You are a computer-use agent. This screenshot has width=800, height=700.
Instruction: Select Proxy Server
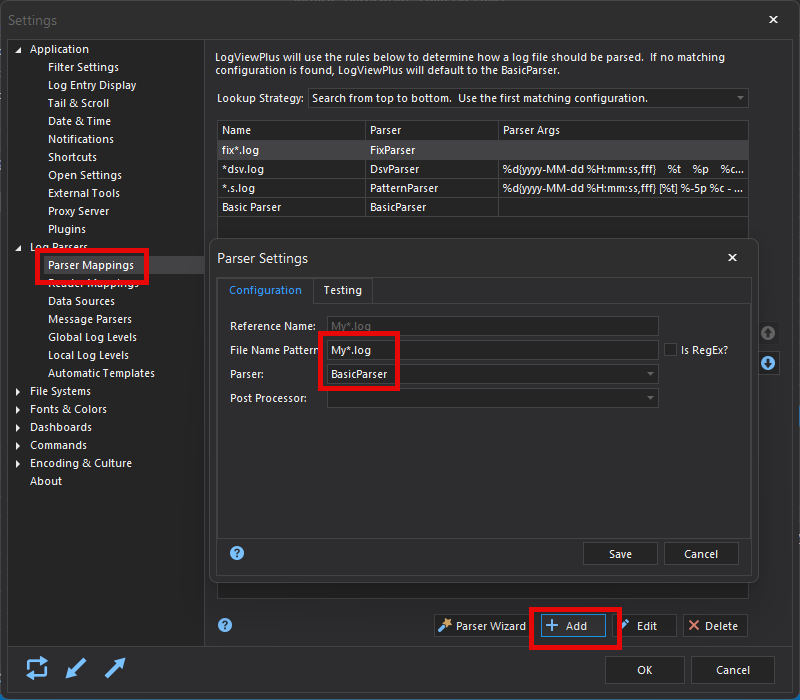point(78,211)
